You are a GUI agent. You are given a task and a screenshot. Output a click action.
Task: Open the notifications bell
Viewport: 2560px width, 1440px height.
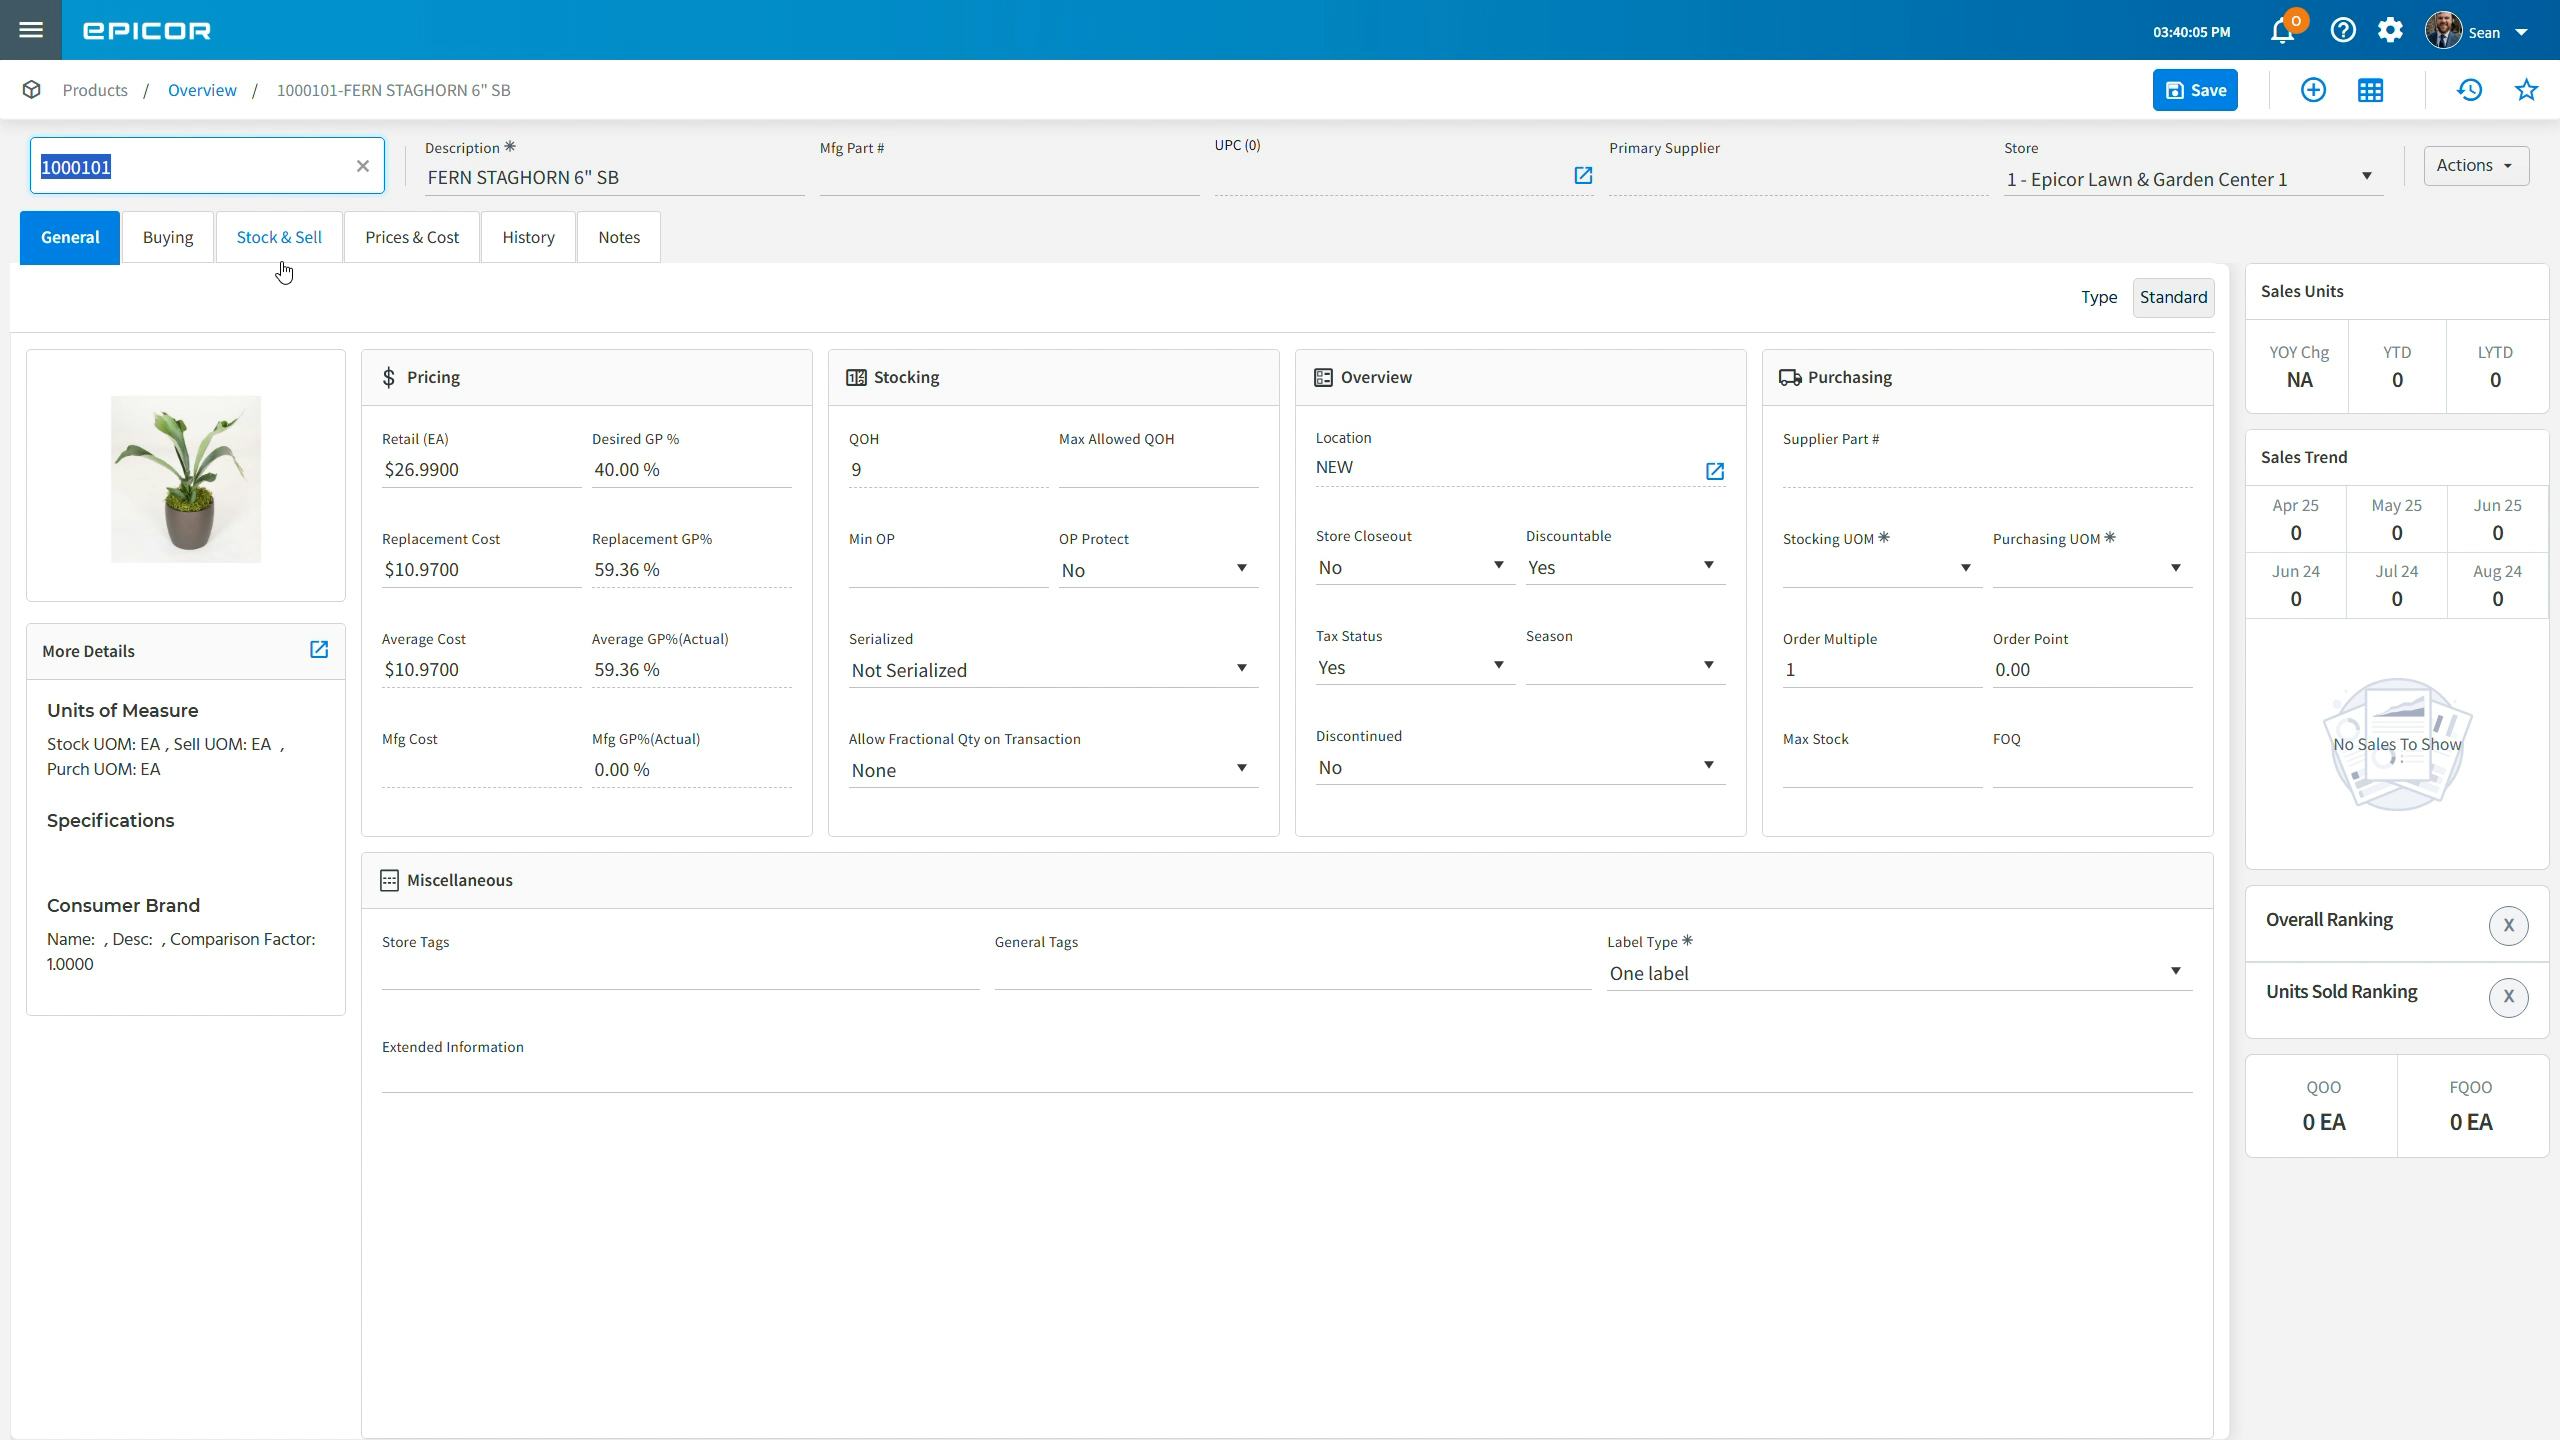tap(2281, 30)
